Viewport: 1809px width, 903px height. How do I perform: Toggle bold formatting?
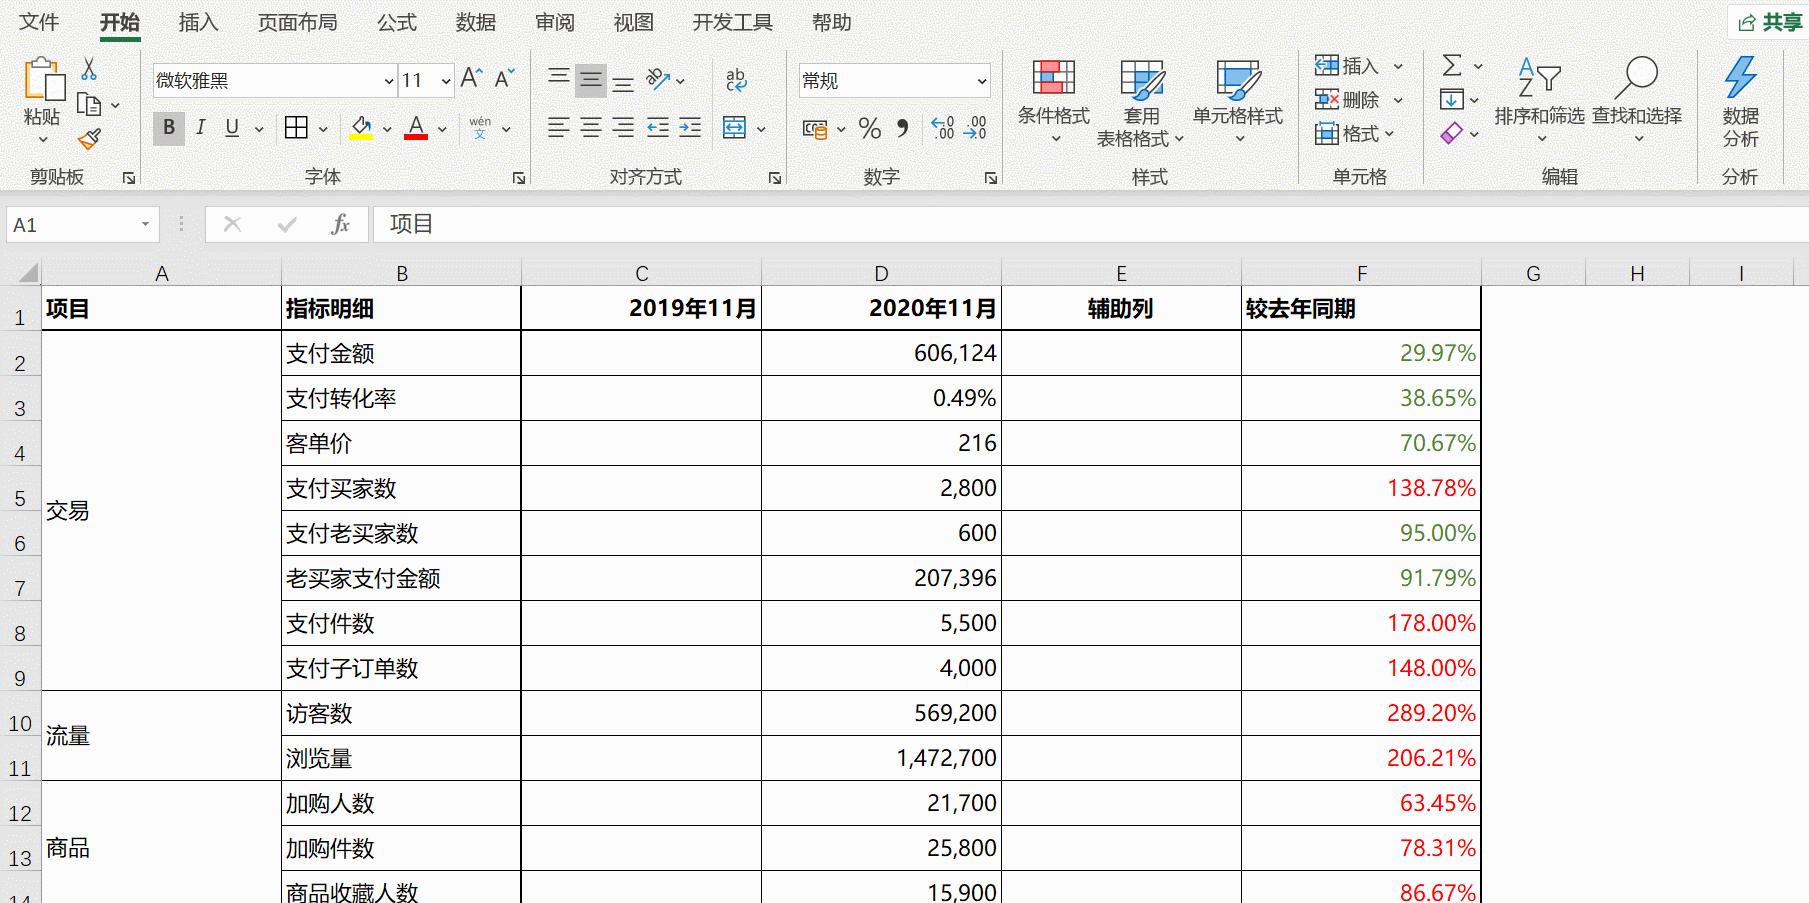coord(167,127)
